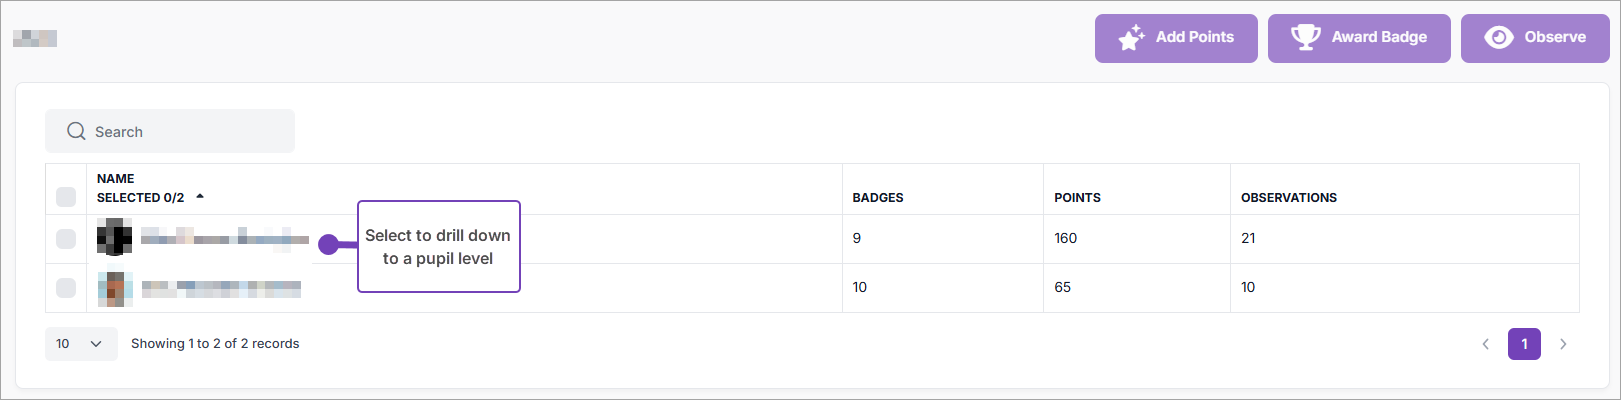This screenshot has height=400, width=1621.
Task: Sort by Name using the arrow
Action: [x=200, y=197]
